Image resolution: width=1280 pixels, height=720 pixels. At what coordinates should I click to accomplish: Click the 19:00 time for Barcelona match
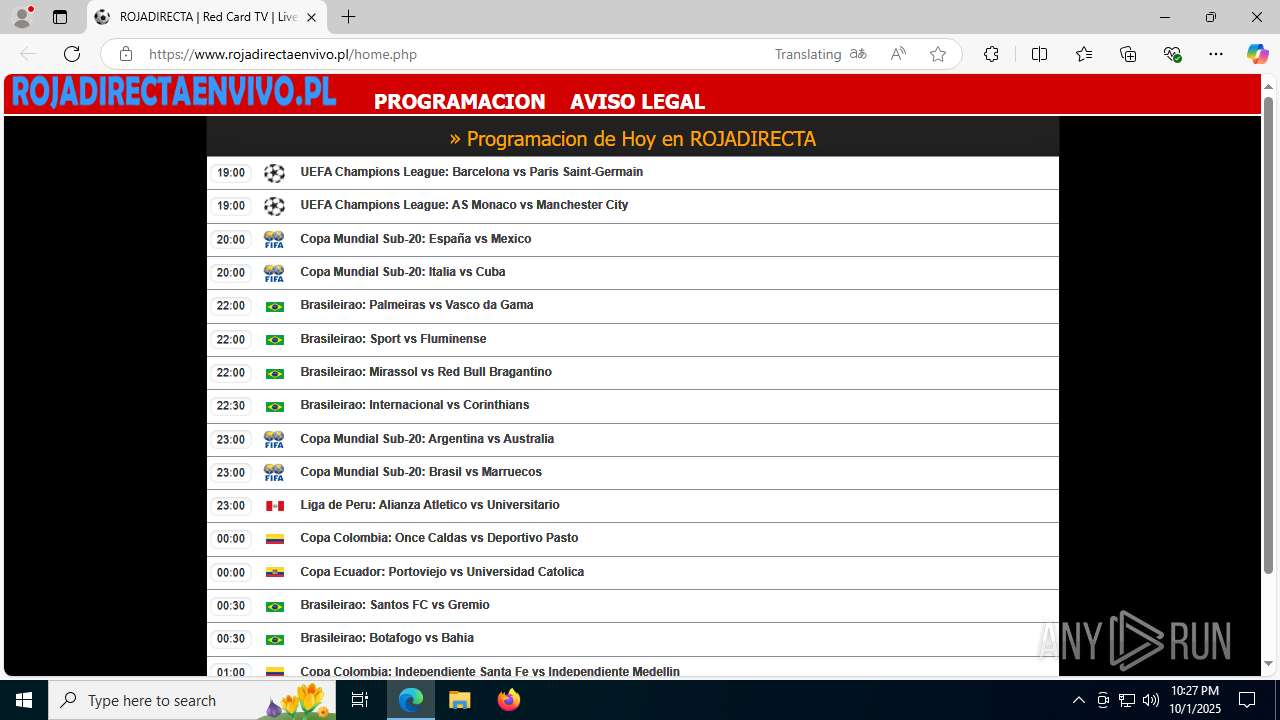tap(231, 173)
